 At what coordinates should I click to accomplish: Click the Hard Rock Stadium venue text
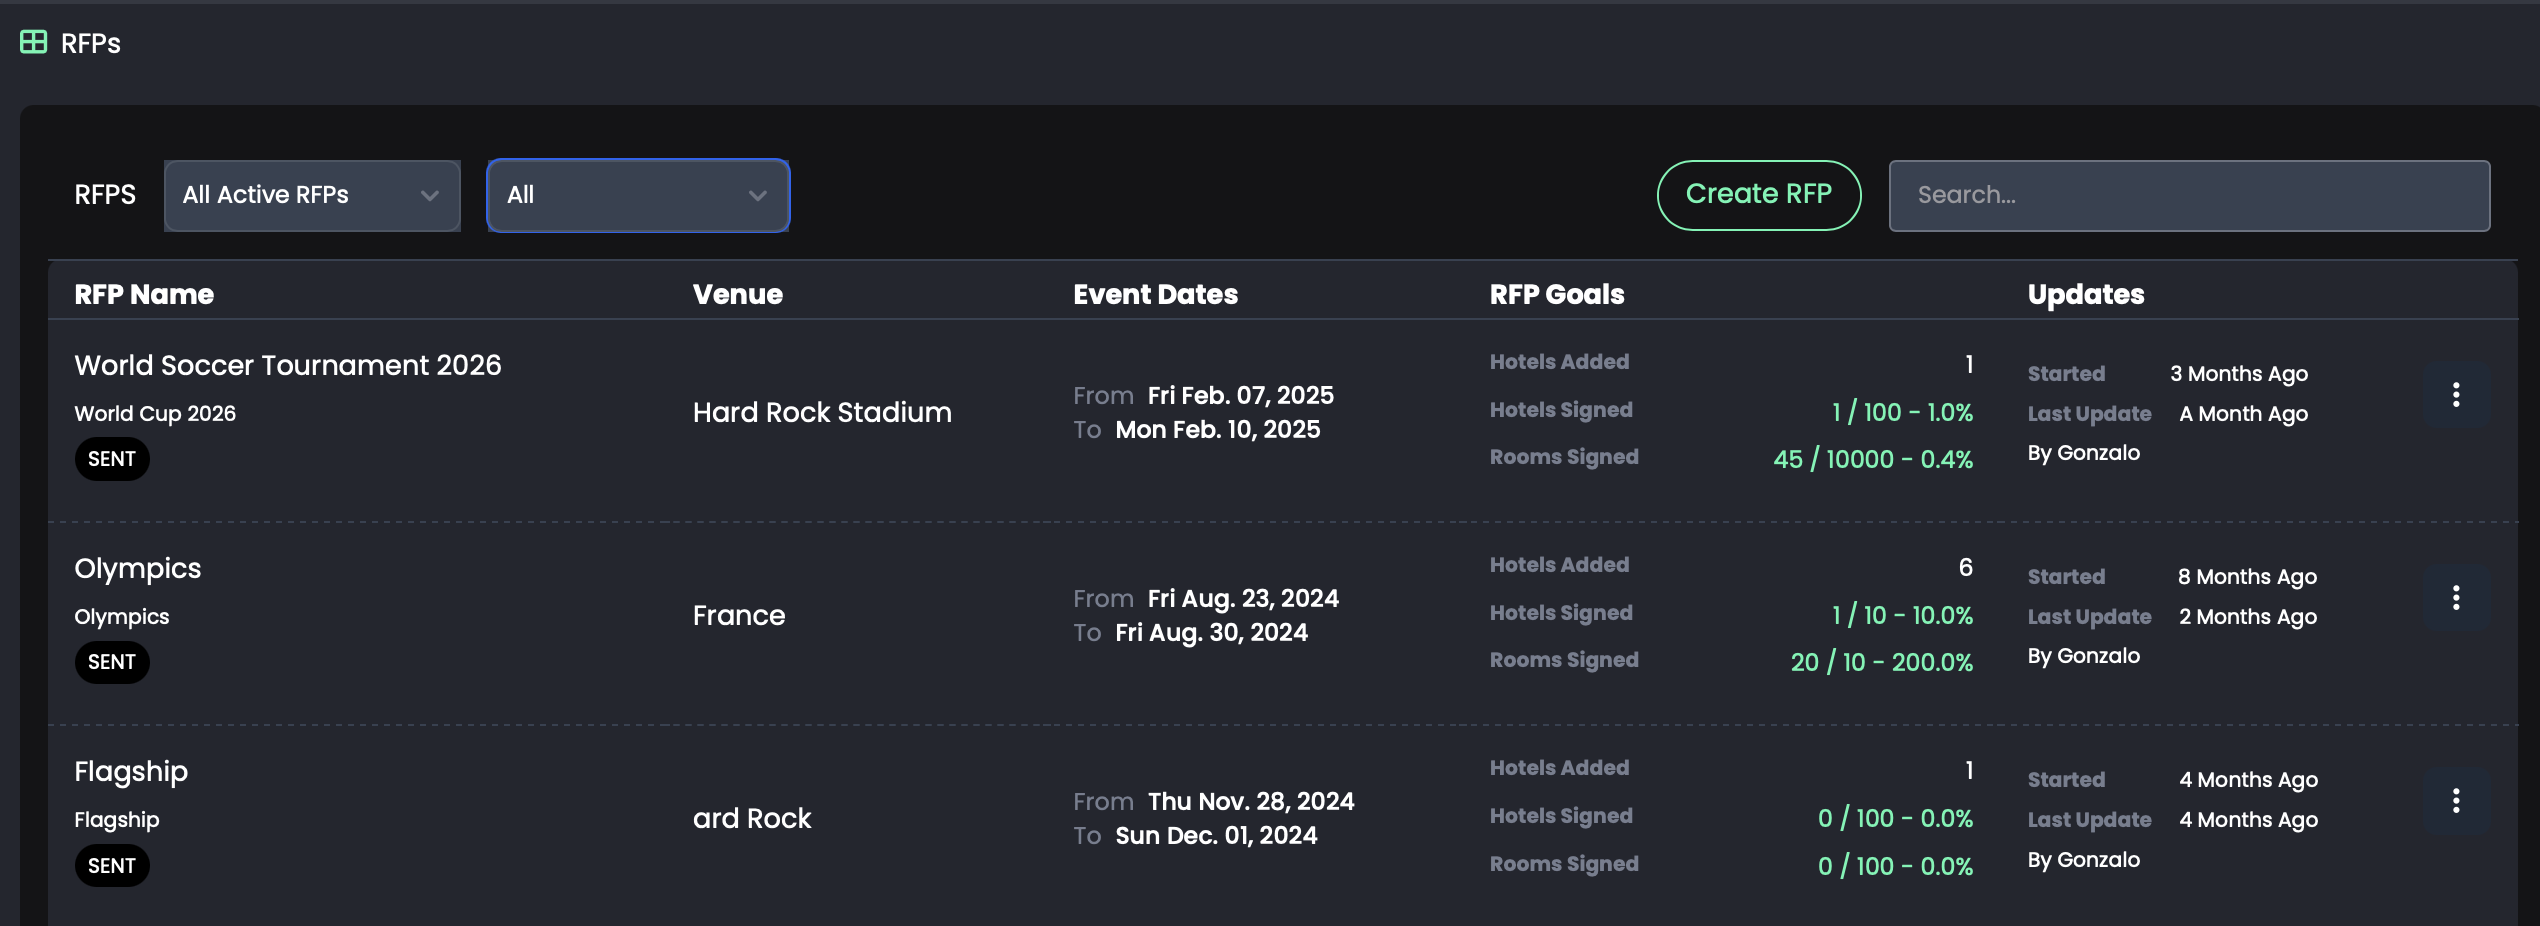[822, 413]
